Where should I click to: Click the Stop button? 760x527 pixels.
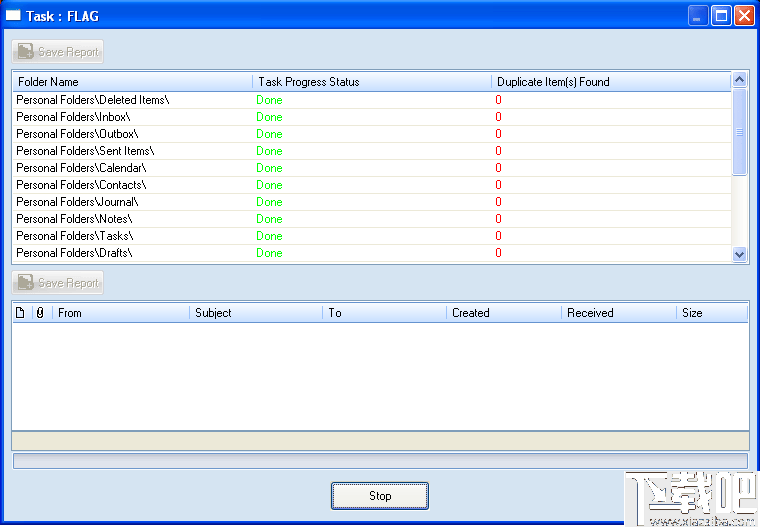(380, 495)
